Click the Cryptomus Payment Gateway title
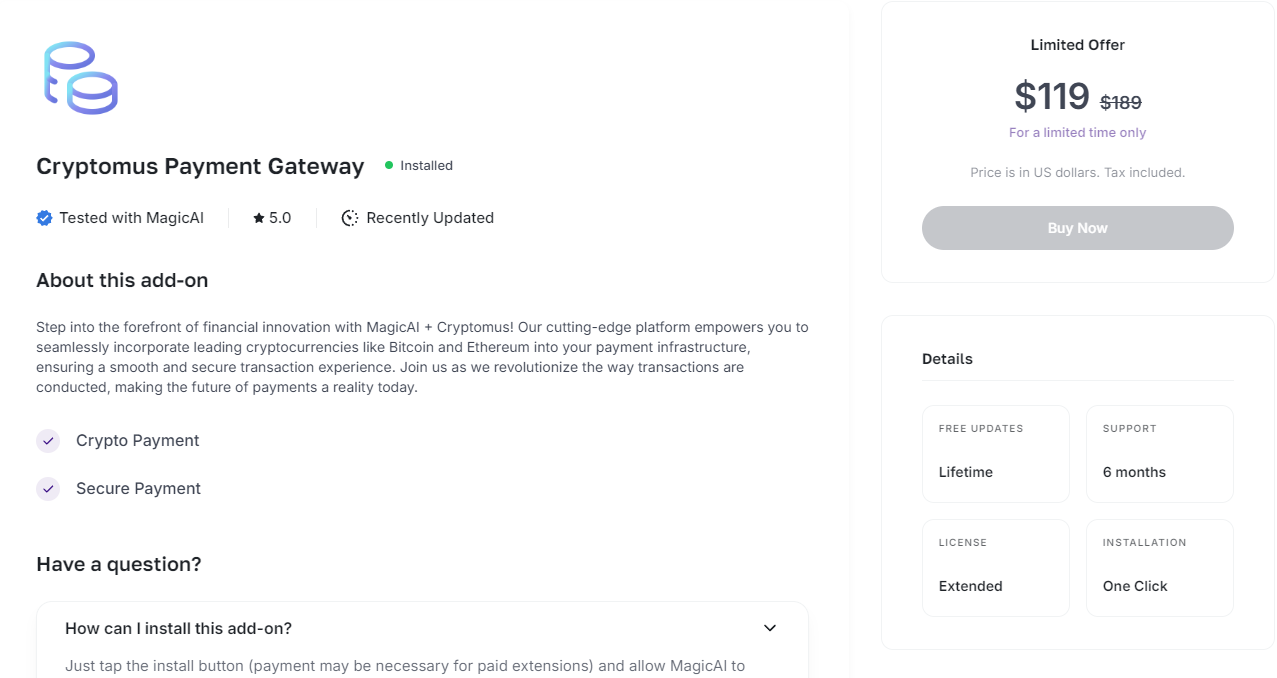Screen dimensions: 1277x678 point(200,166)
